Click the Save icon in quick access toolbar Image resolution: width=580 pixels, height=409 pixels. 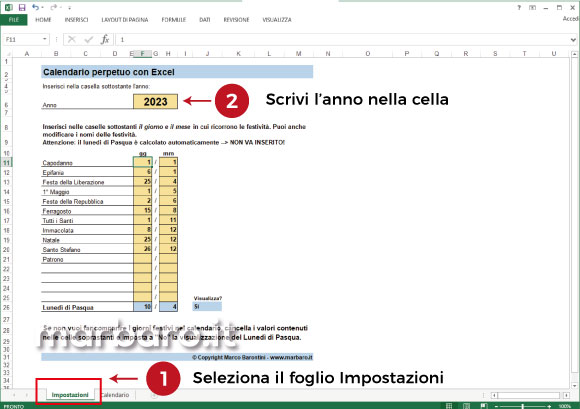(22, 7)
